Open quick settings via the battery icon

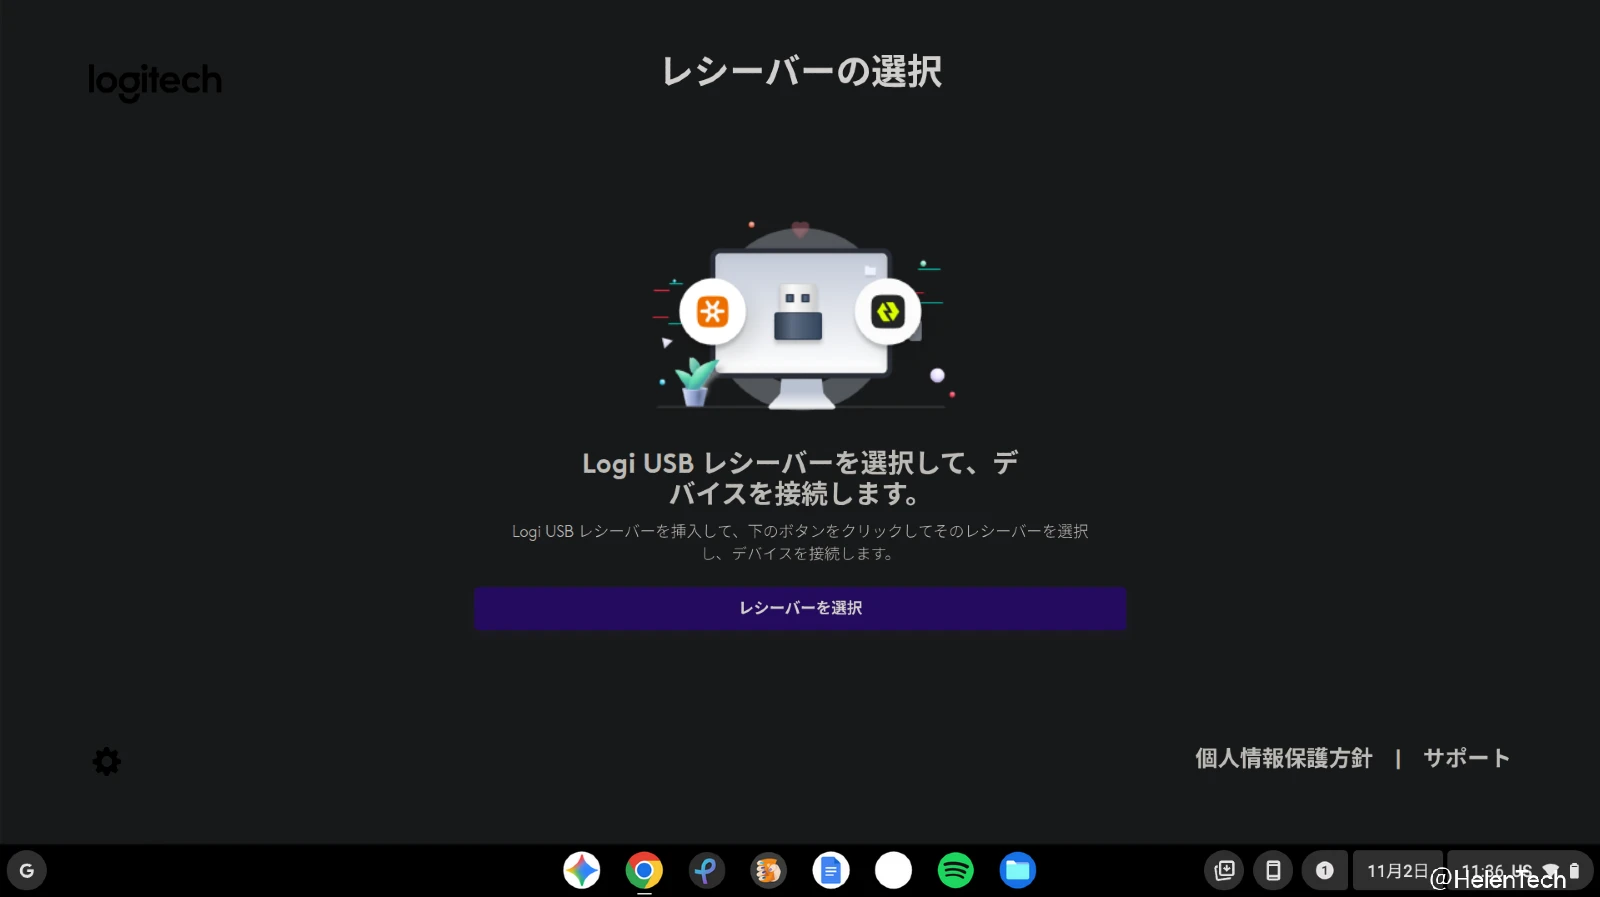coord(1574,871)
